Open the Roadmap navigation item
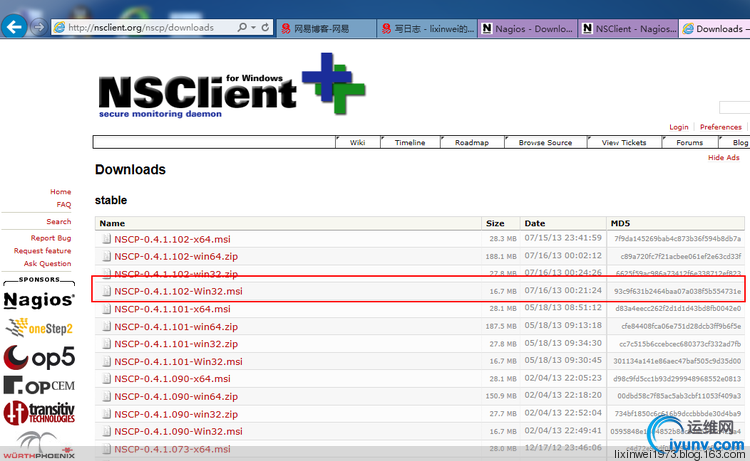Screen dimensions: 750x461 point(472,142)
